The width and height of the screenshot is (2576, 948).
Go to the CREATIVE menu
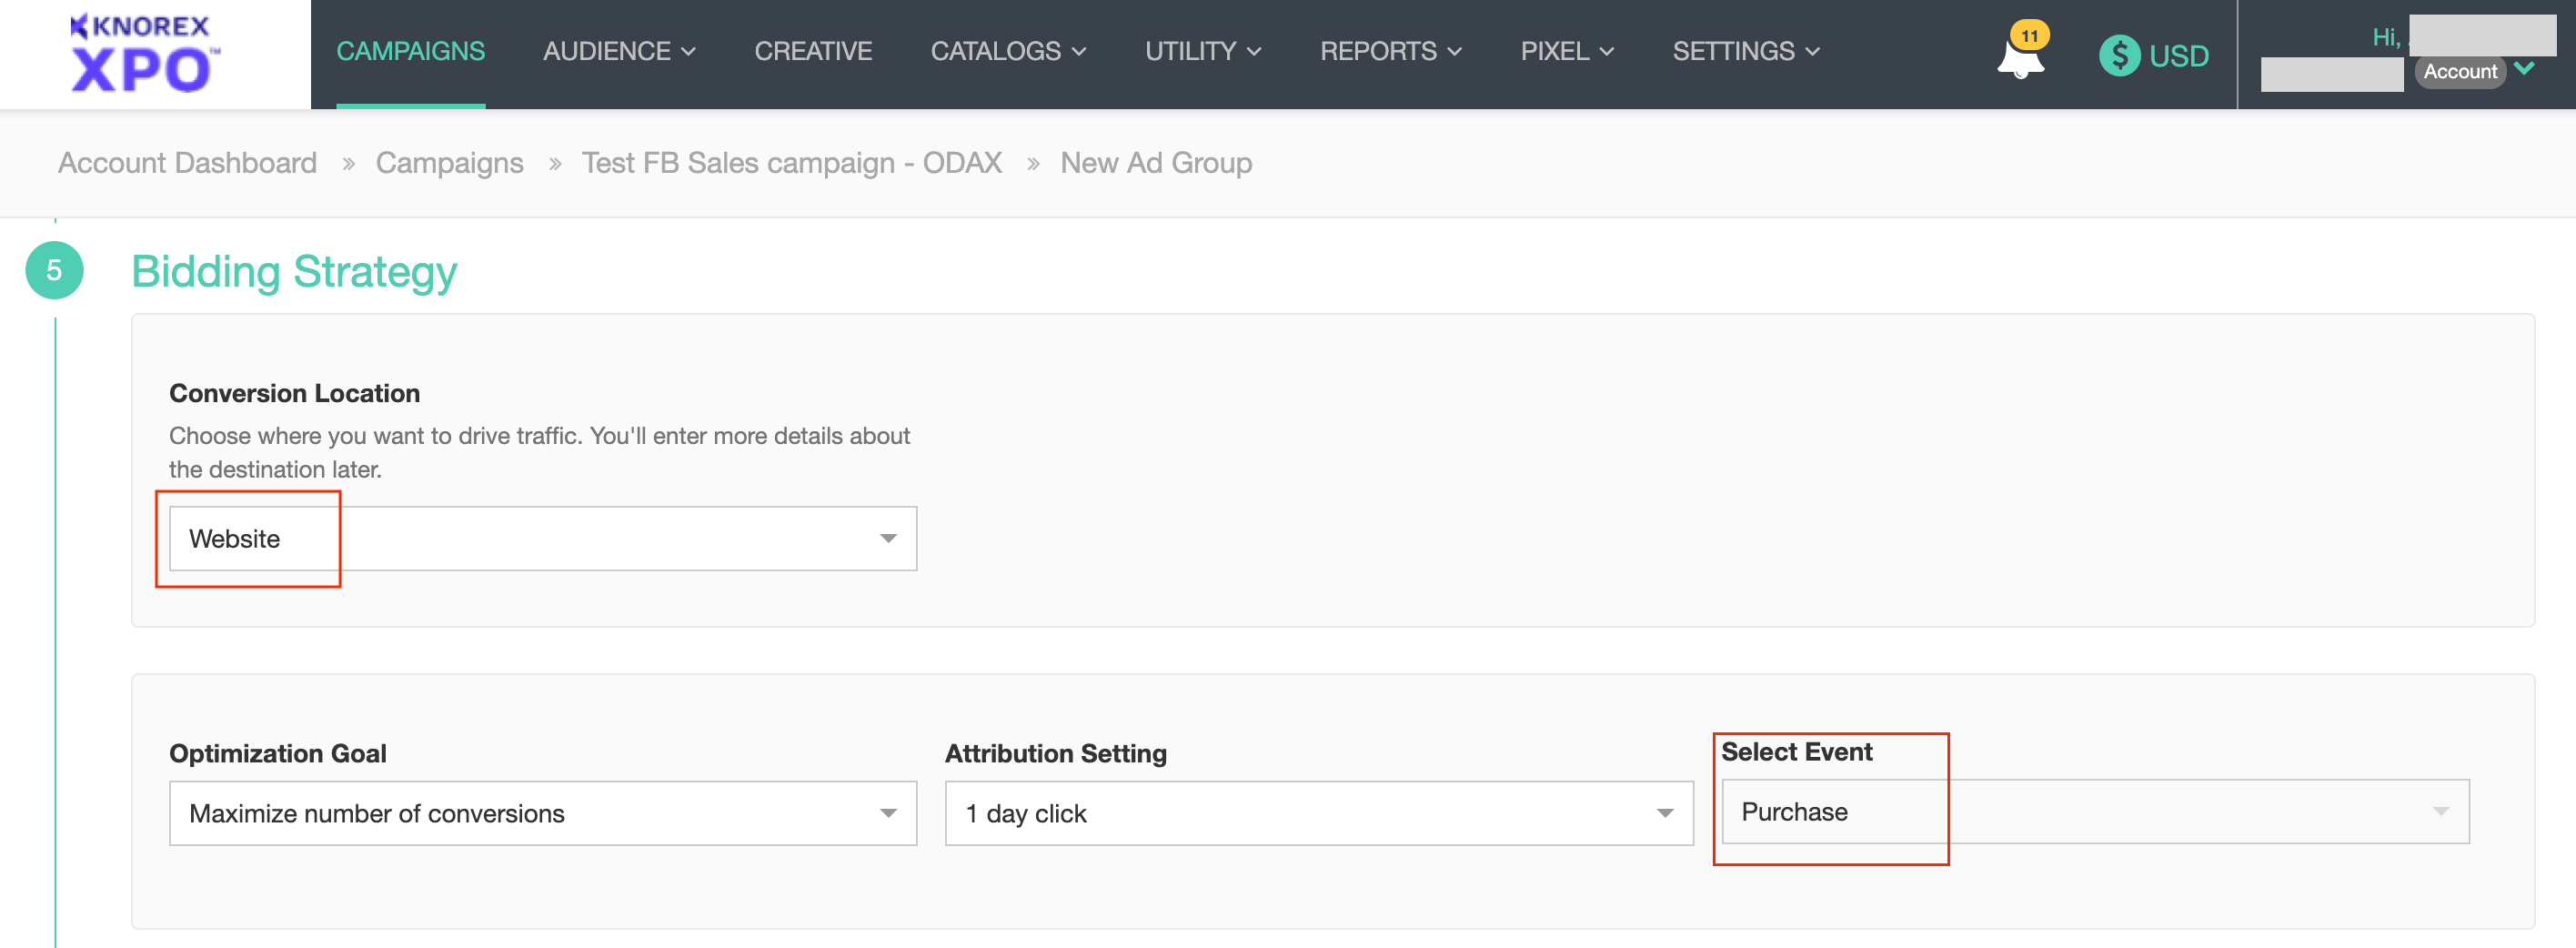pos(813,51)
